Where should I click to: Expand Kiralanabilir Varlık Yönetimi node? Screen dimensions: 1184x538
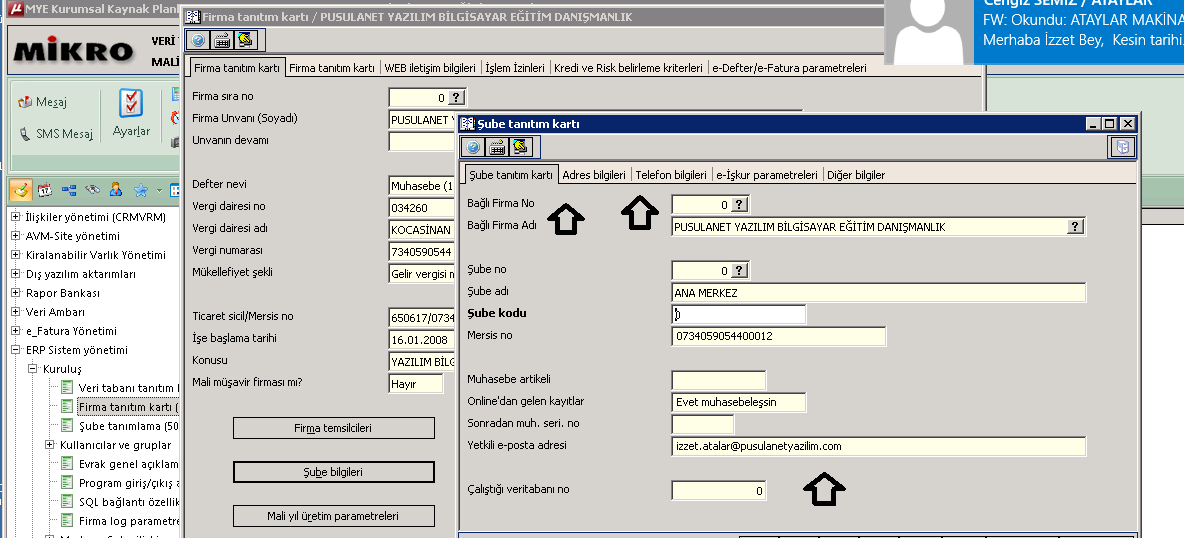(x=15, y=255)
